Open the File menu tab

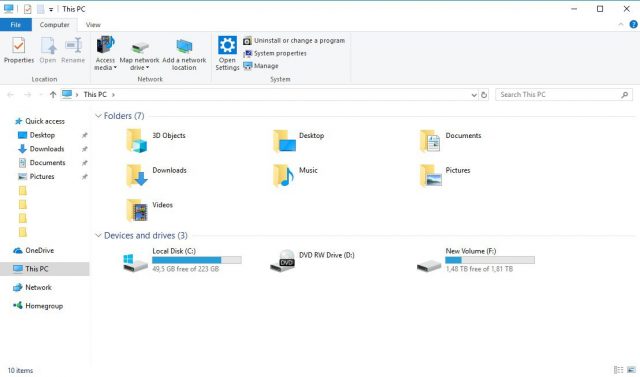16,25
